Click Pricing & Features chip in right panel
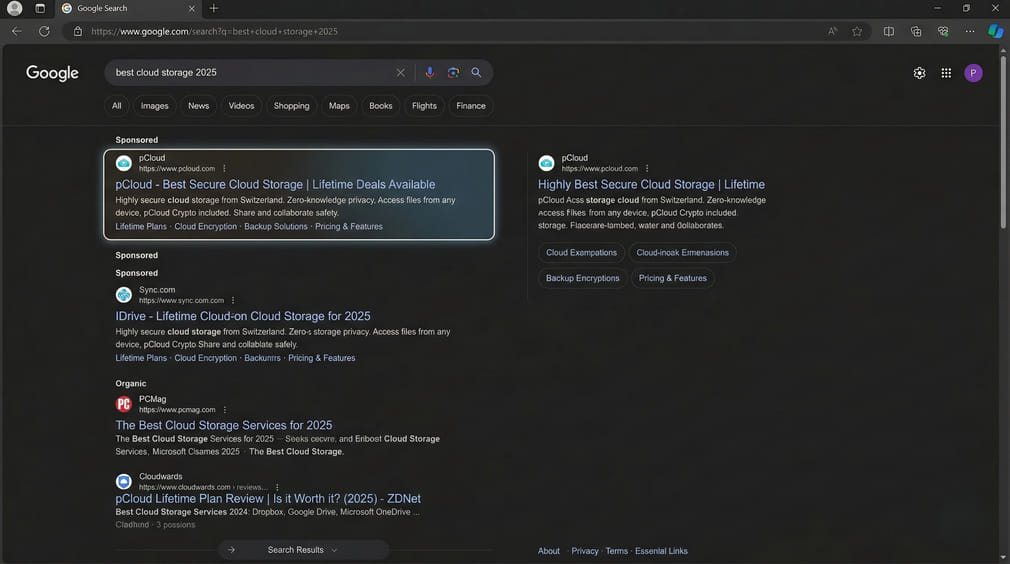Screen dimensions: 1010x564 coord(672,278)
